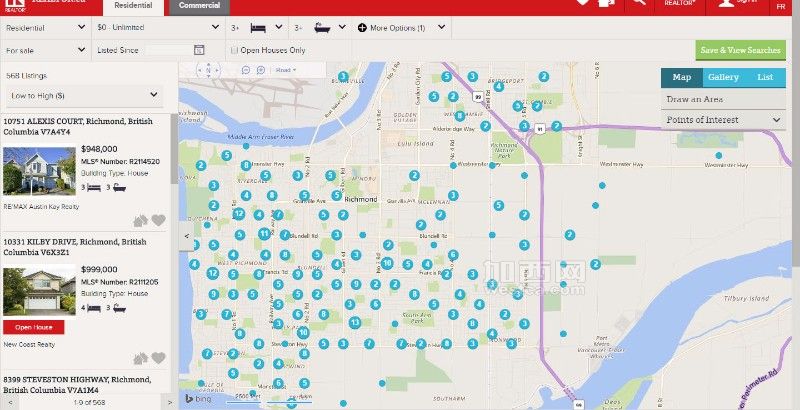Click the plus icon beside More Options

[x=362, y=28]
